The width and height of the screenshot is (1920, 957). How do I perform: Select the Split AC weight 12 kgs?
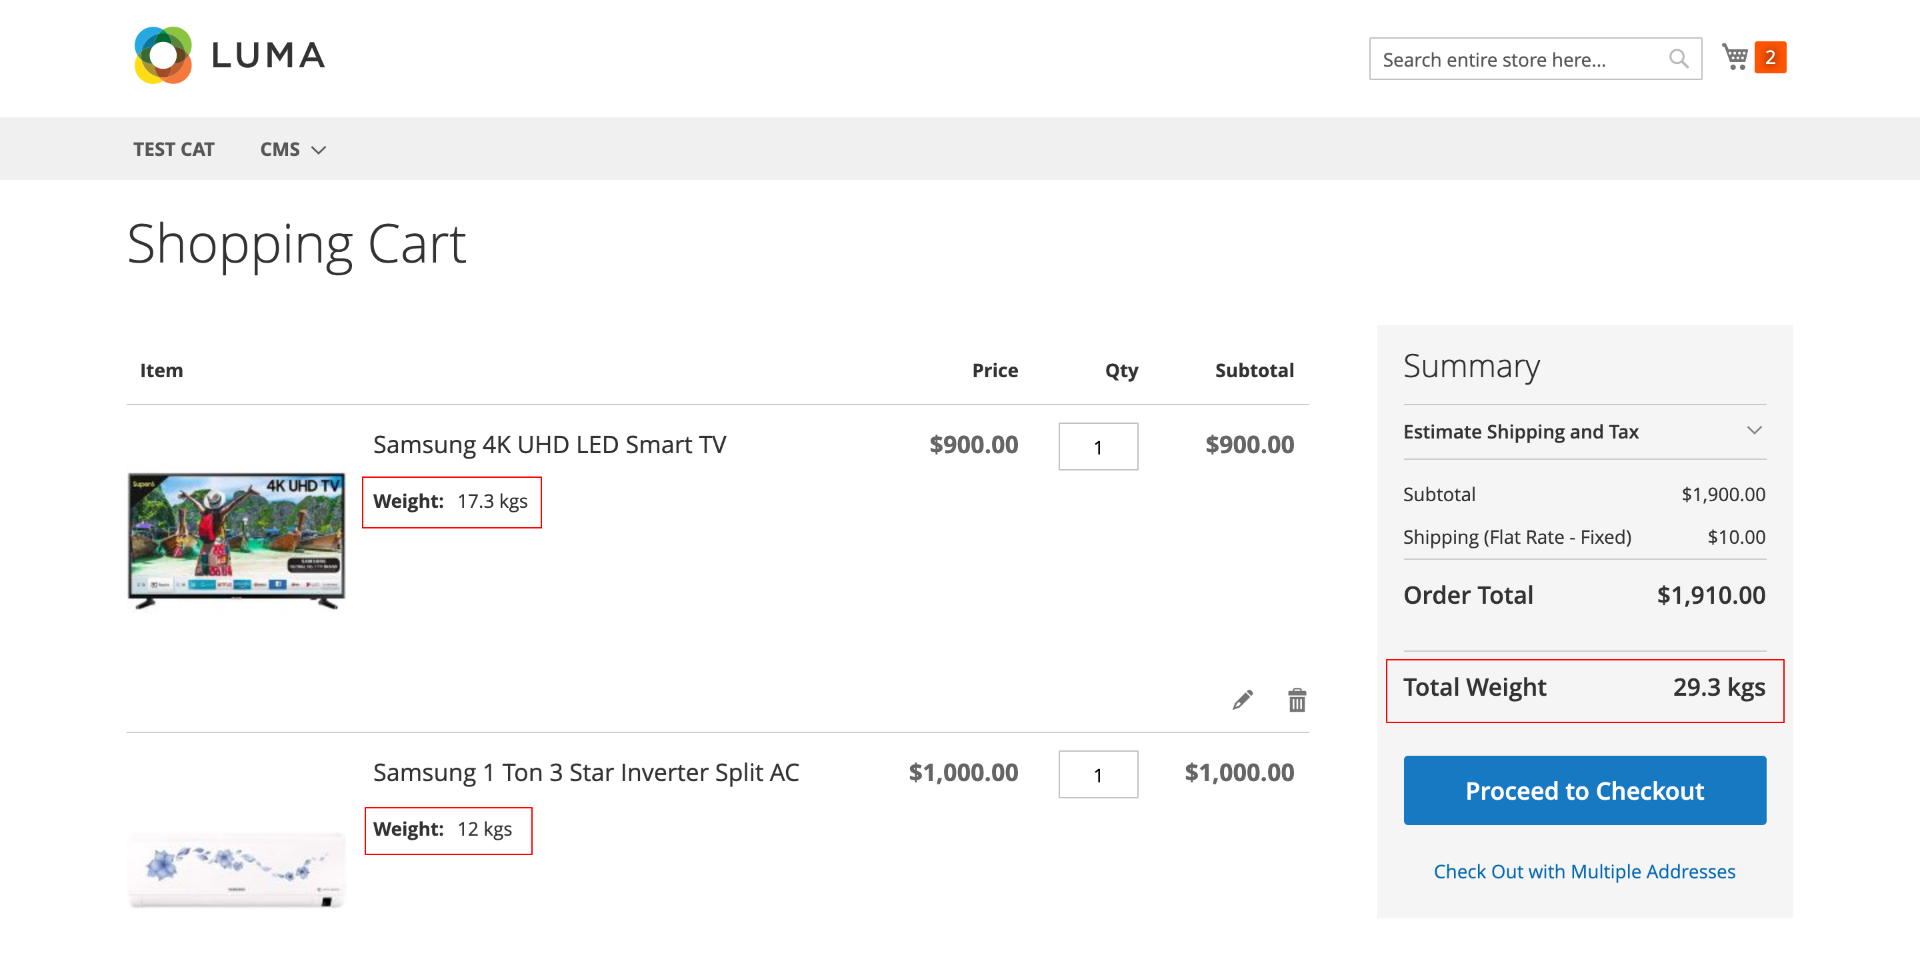(484, 829)
